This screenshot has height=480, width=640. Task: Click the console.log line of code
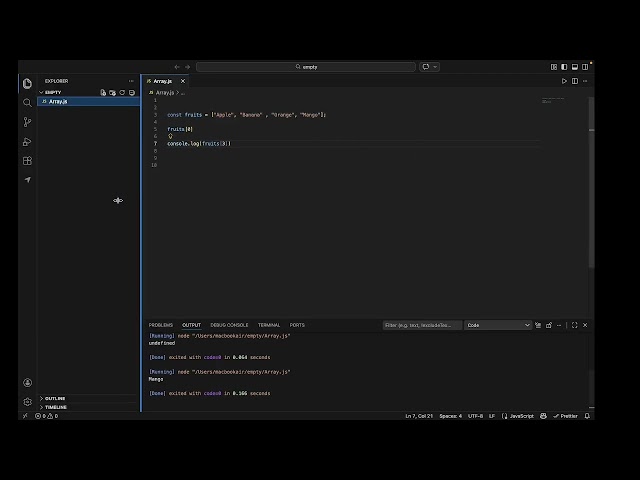point(199,144)
